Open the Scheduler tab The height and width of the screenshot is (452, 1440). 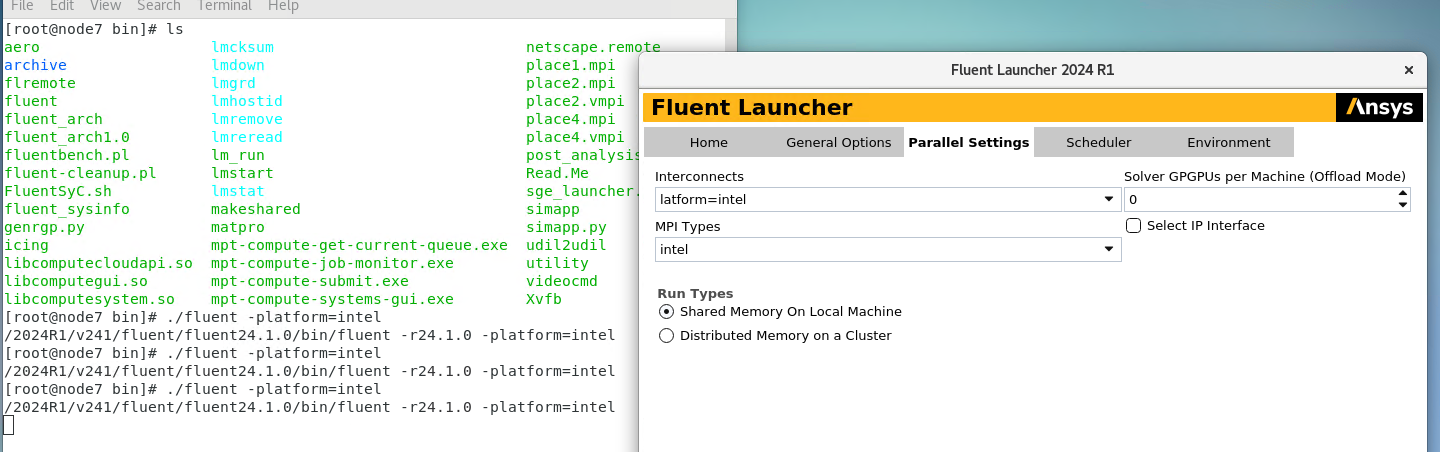pyautogui.click(x=1098, y=142)
